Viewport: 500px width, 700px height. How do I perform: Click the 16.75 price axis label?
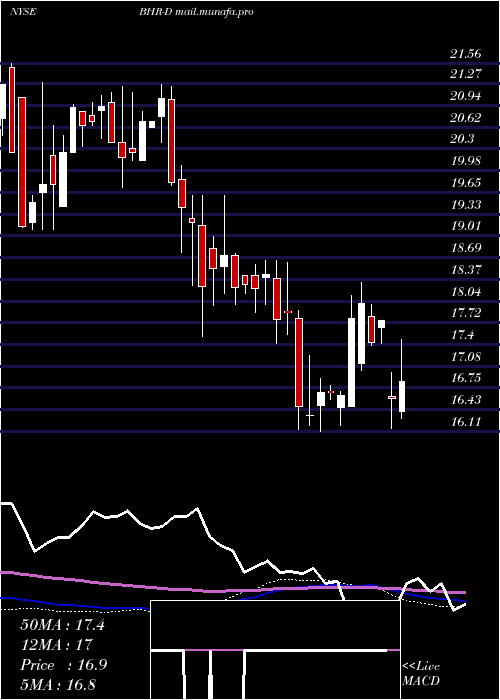click(x=466, y=378)
